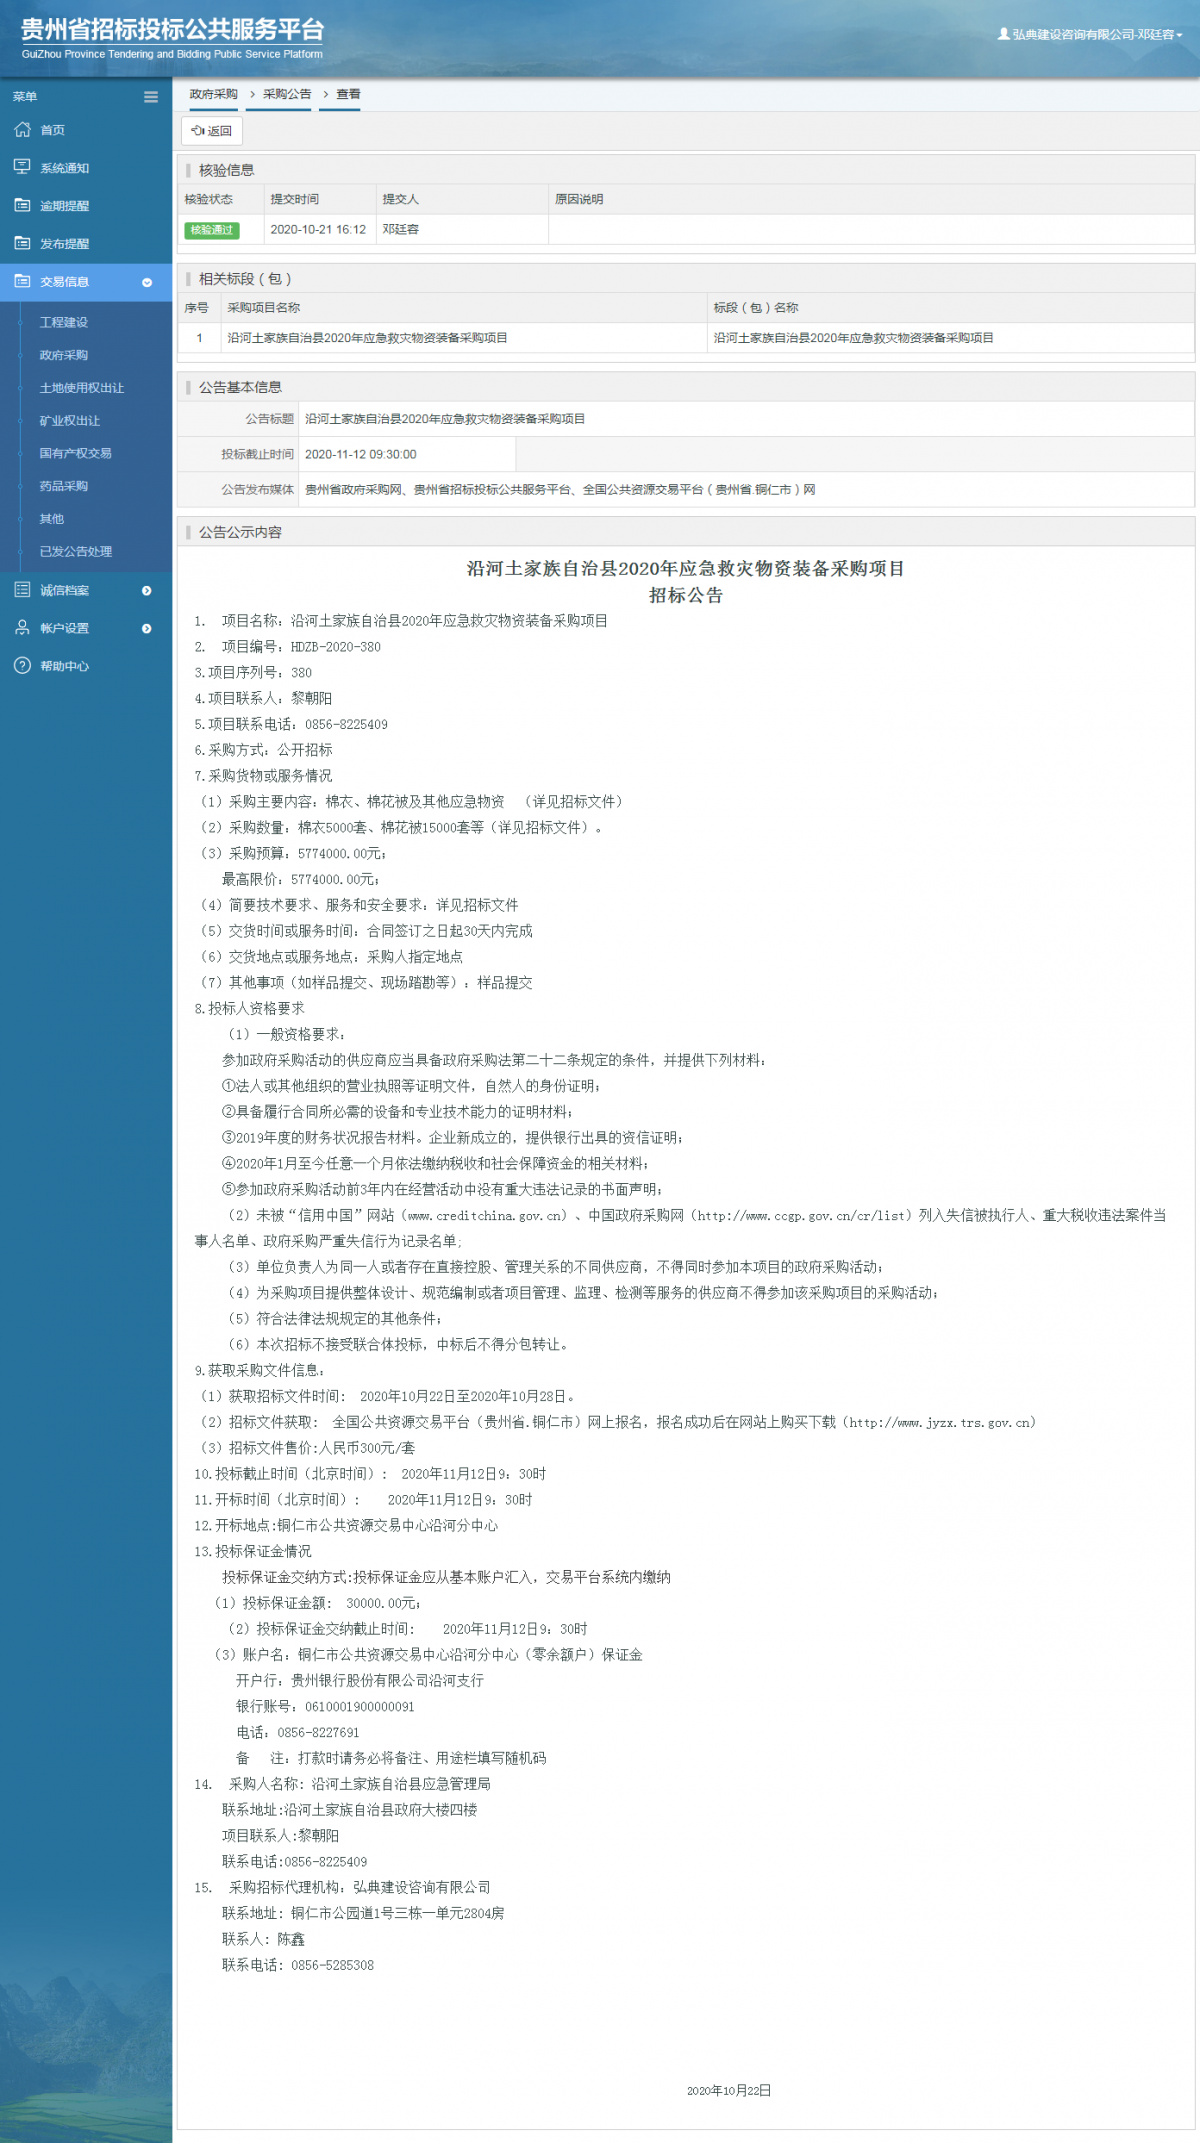Click 采购公告 in the breadcrumb

click(287, 94)
